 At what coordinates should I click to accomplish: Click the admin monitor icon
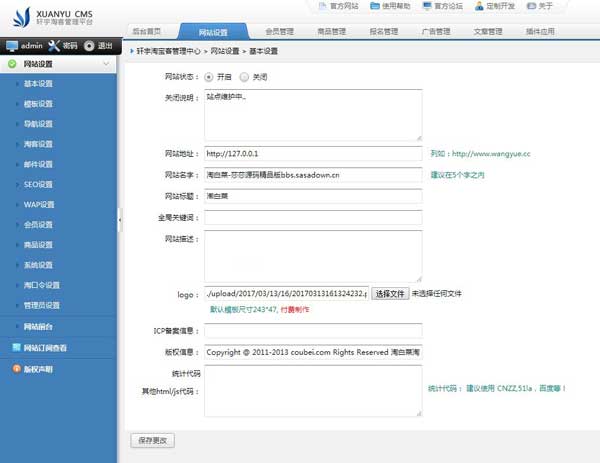pyautogui.click(x=13, y=46)
